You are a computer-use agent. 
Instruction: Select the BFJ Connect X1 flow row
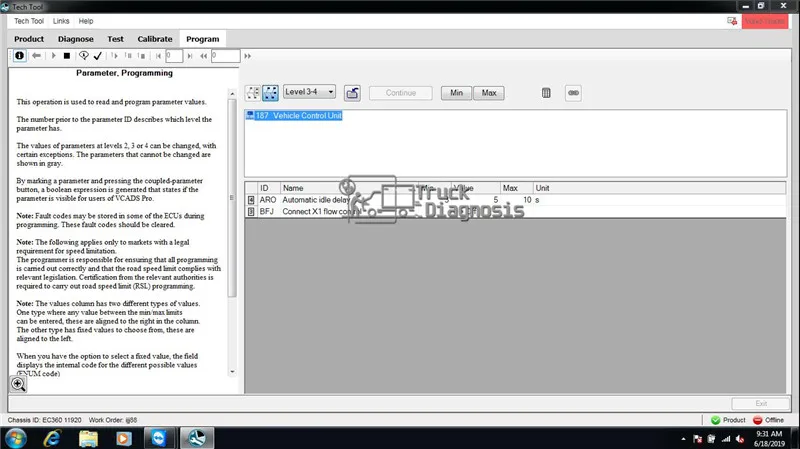click(515, 212)
